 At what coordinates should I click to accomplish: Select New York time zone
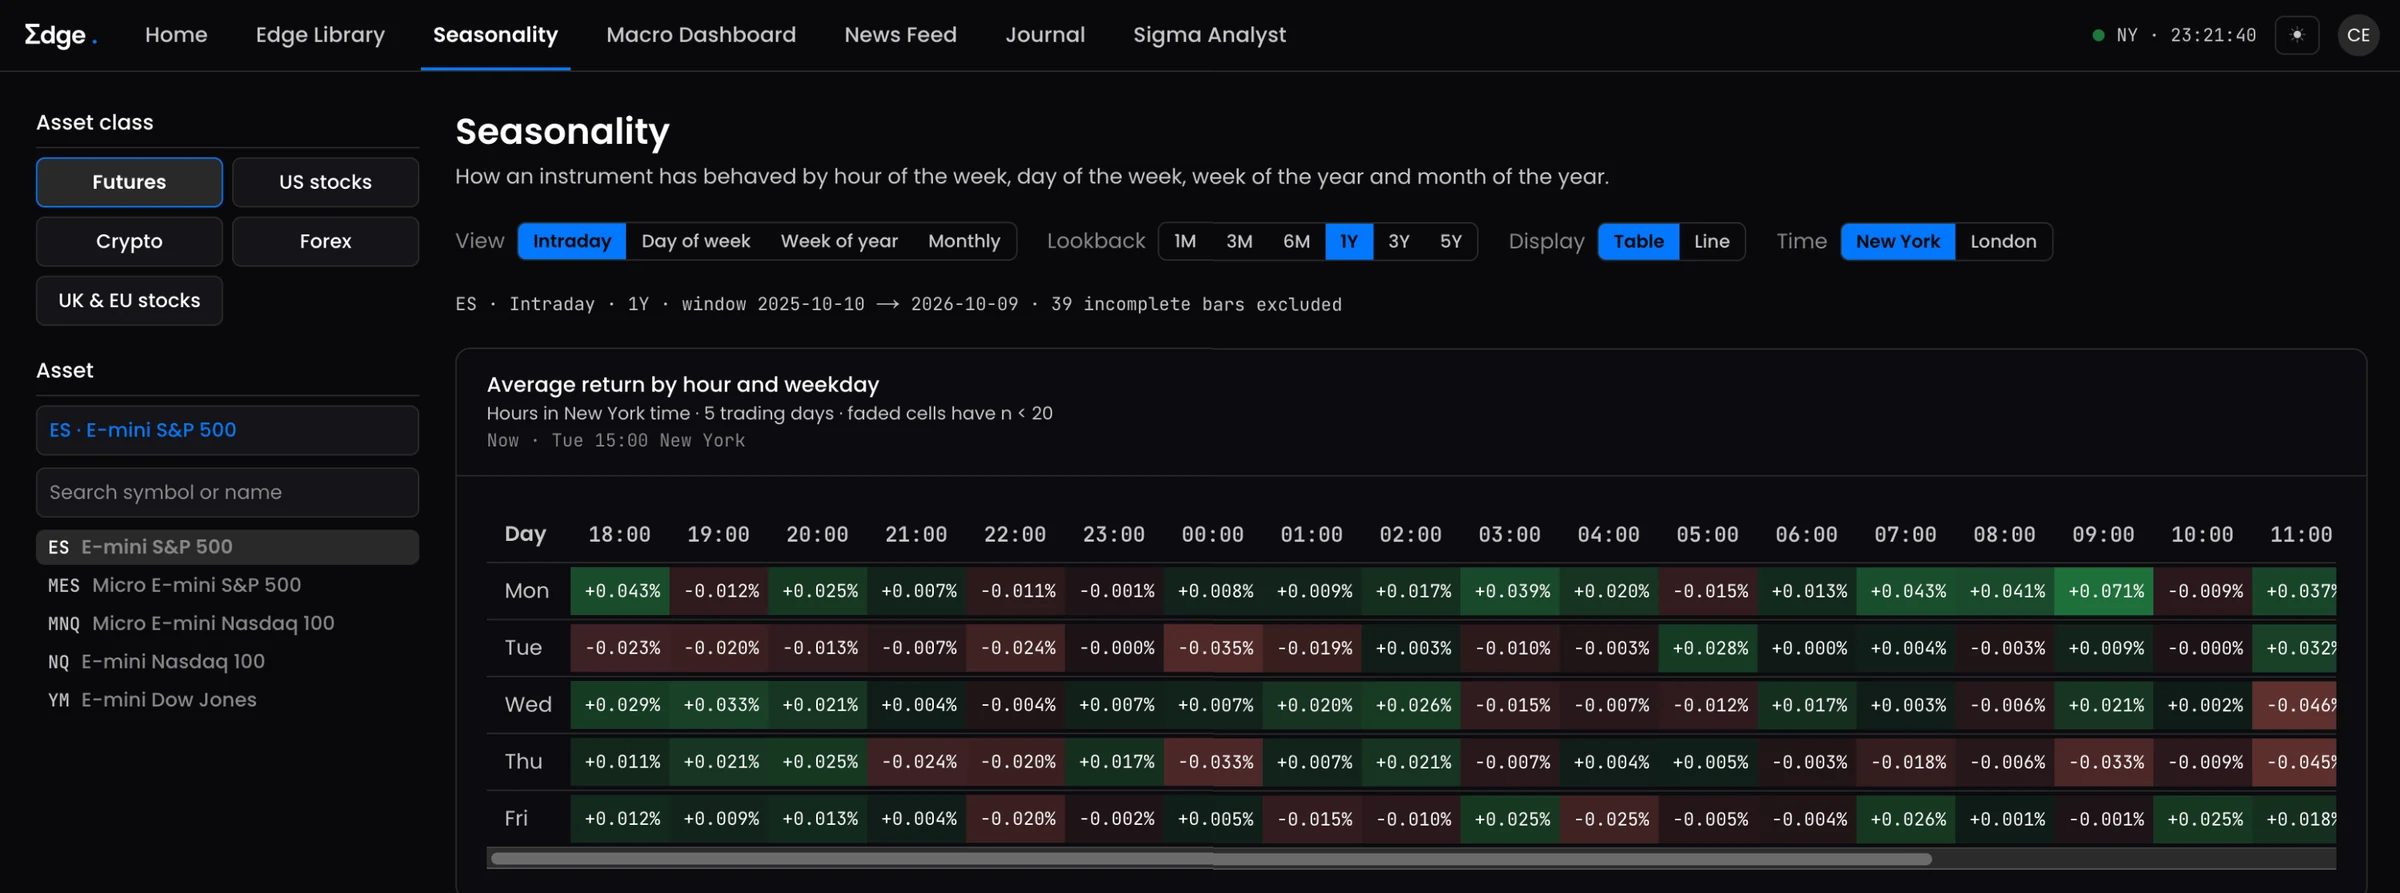(1897, 241)
